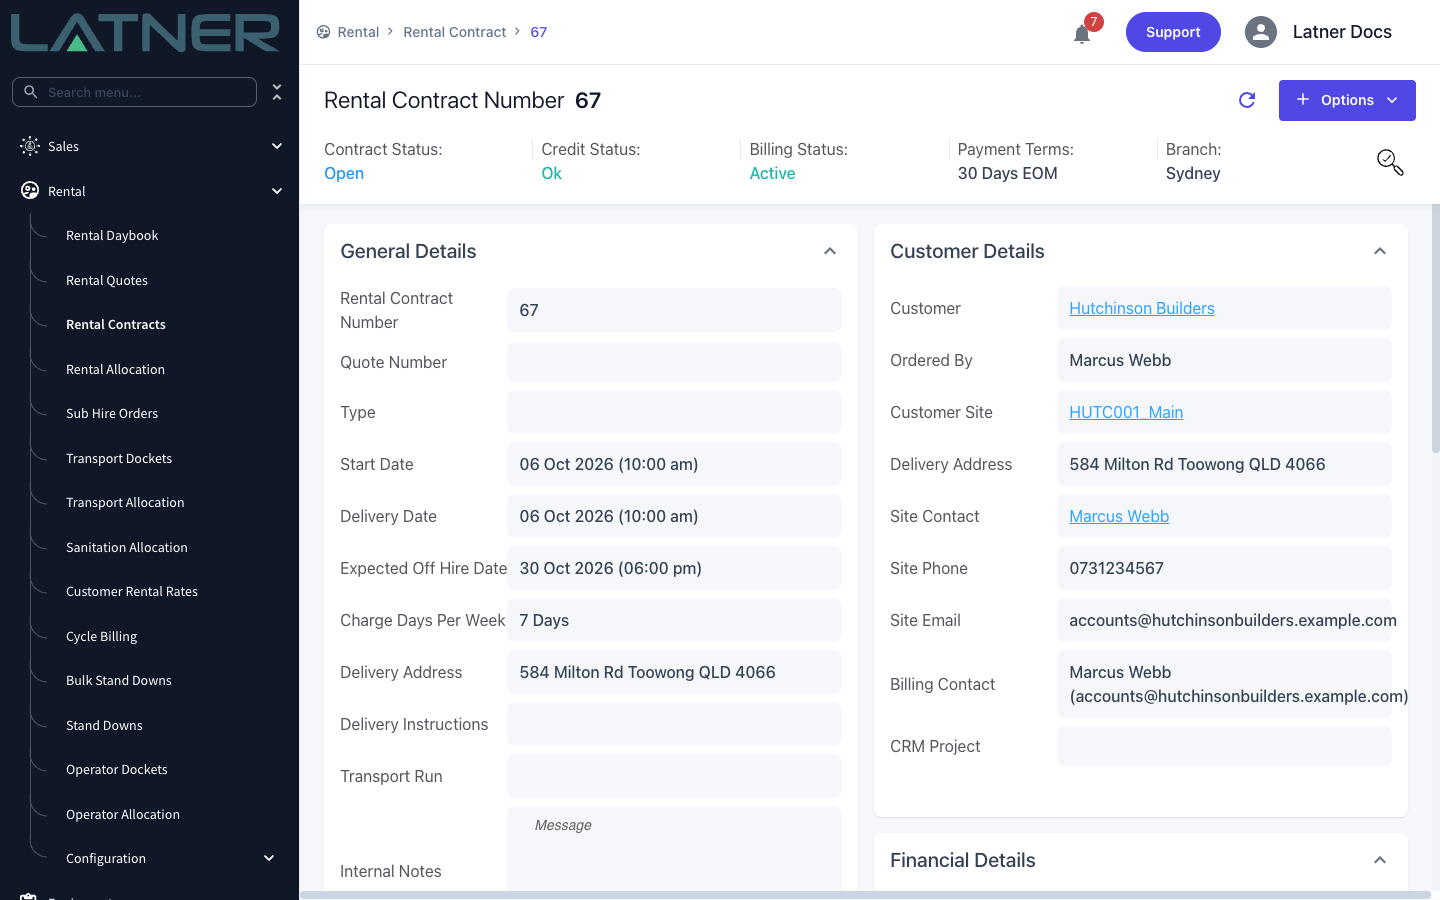The width and height of the screenshot is (1440, 900).
Task: Open HUTC001_Main customer site link
Action: [1126, 412]
